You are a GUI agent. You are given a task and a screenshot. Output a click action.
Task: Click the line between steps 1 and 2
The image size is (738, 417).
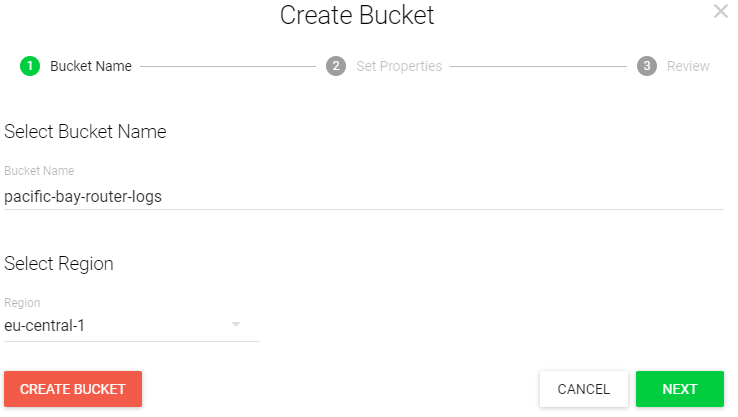(x=228, y=66)
